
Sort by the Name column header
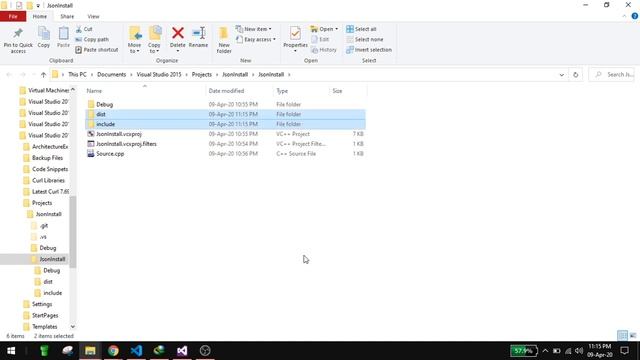click(144, 91)
